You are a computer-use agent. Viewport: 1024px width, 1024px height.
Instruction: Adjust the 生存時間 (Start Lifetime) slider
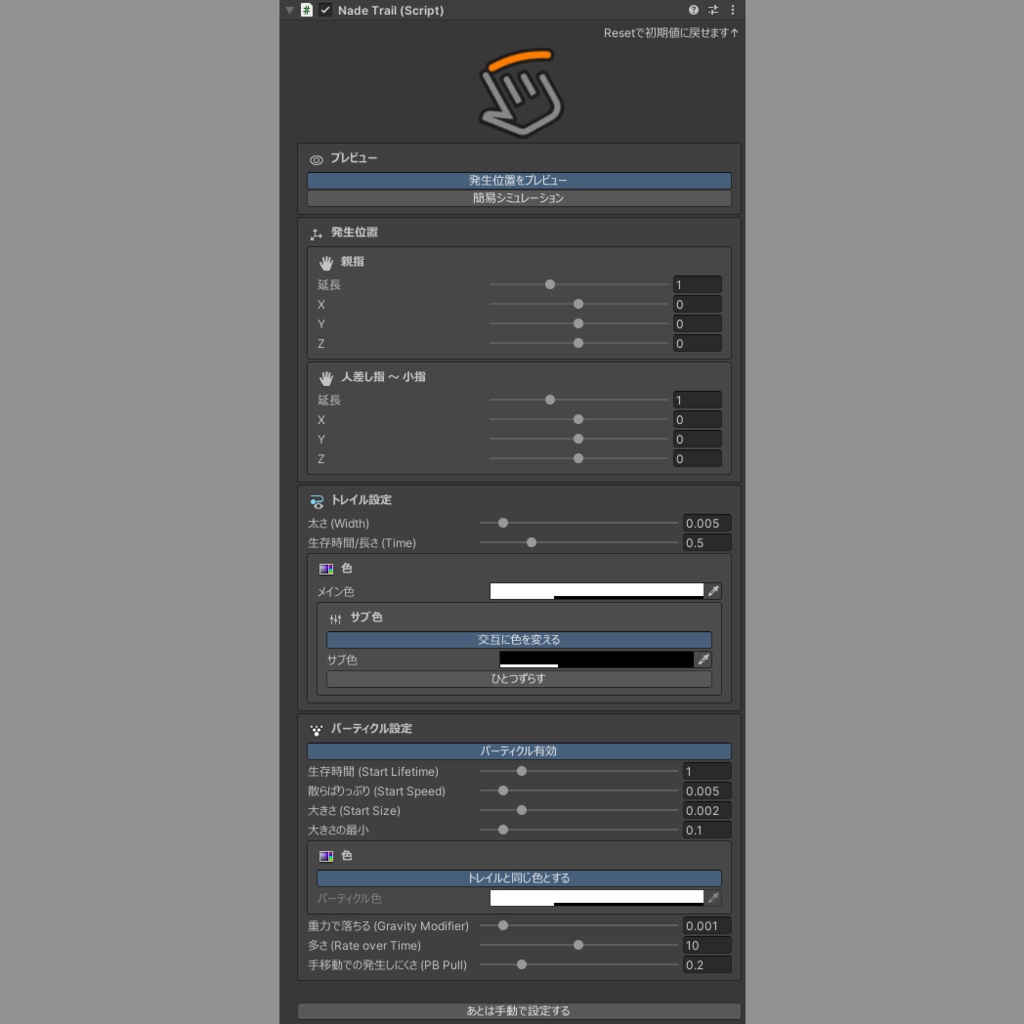(x=579, y=771)
